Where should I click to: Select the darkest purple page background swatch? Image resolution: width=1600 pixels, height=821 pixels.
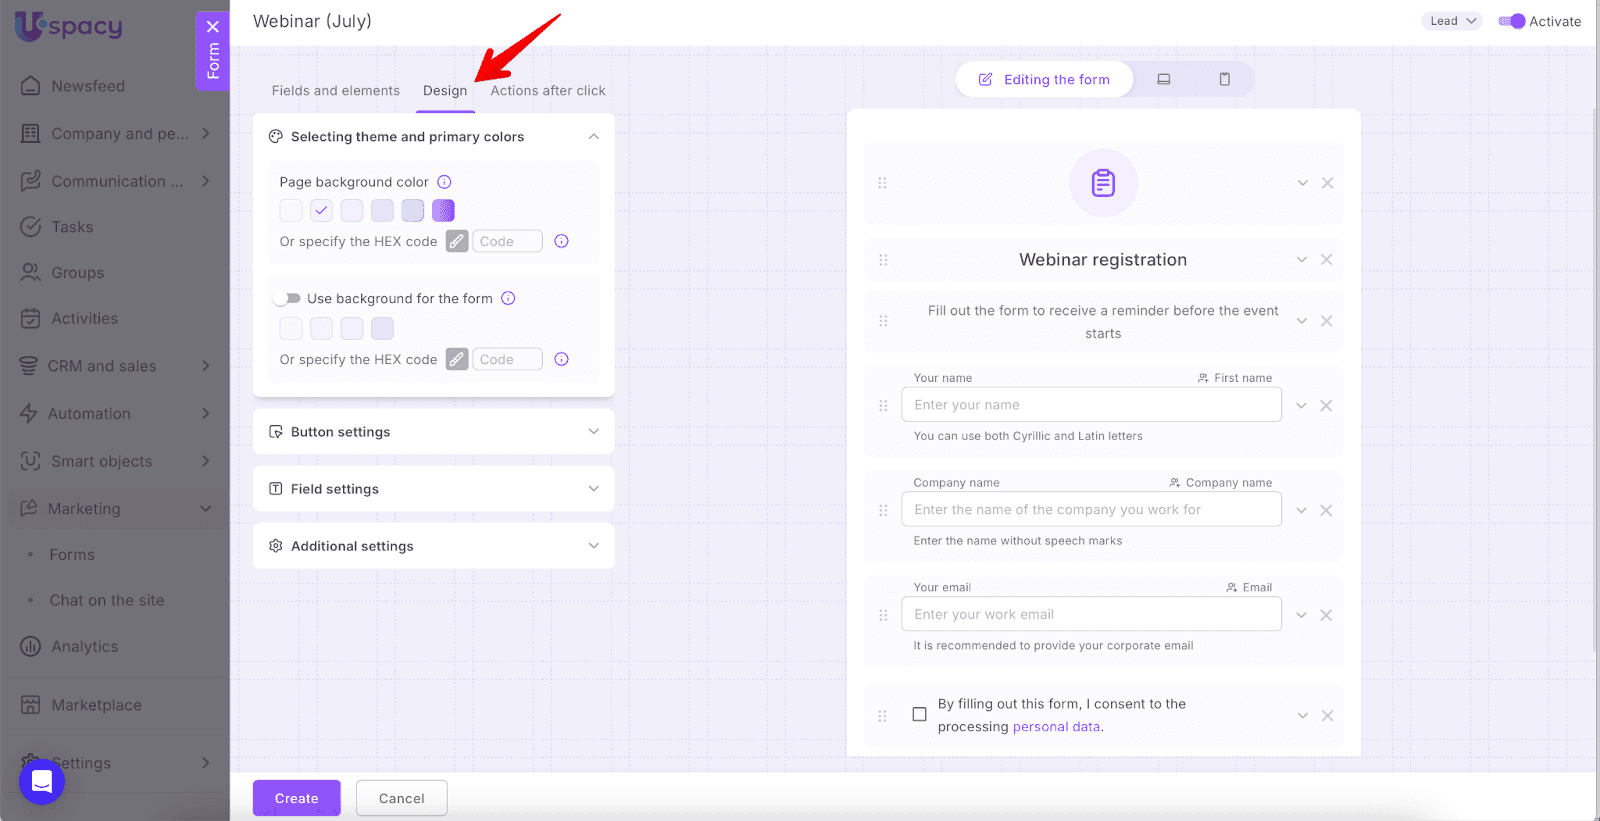click(443, 210)
